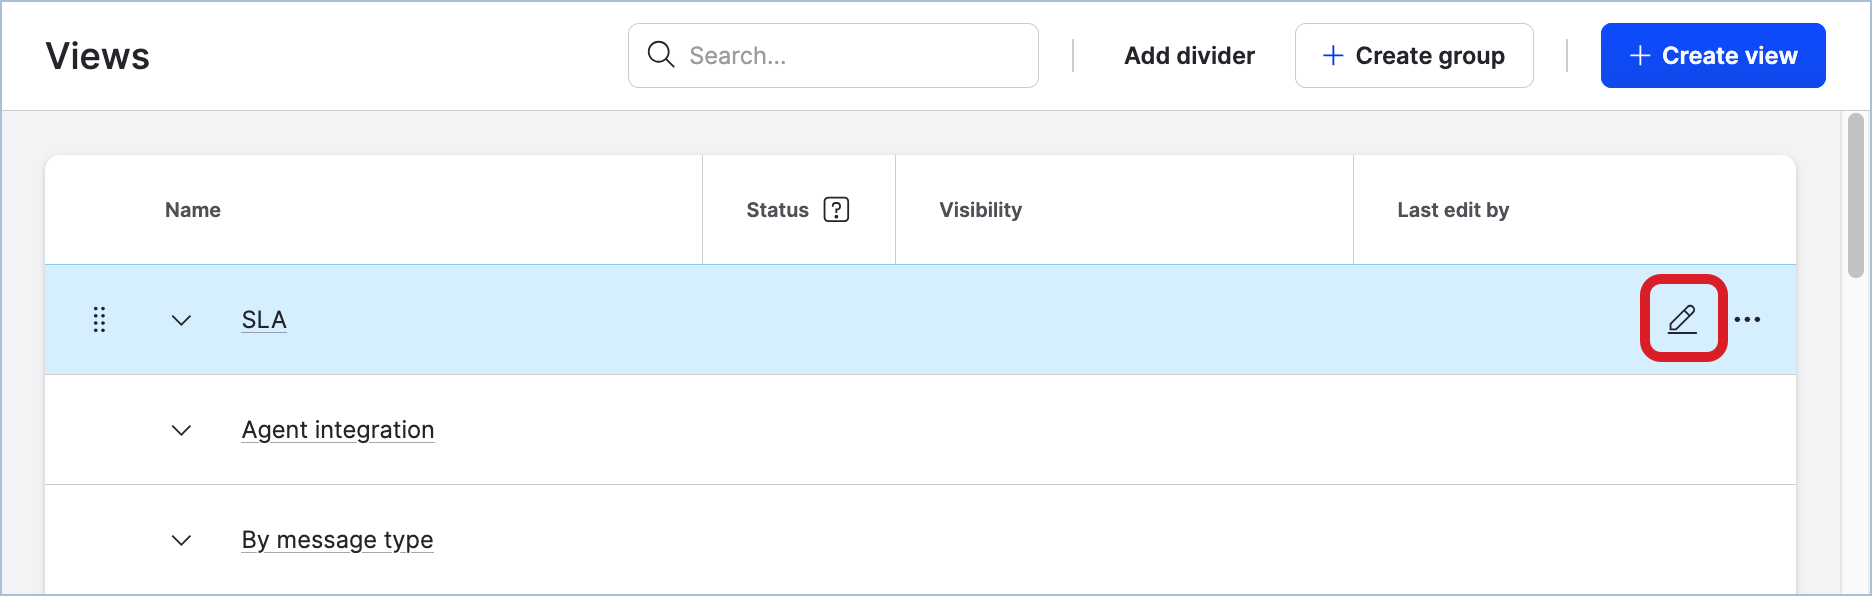This screenshot has height=596, width=1872.
Task: Open the SLA group link
Action: (264, 320)
